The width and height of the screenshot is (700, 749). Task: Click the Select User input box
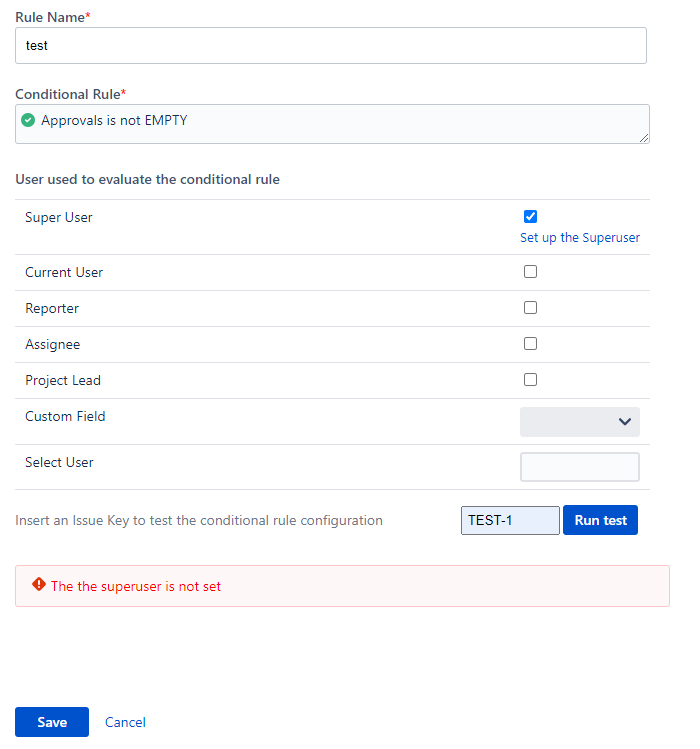(x=579, y=467)
